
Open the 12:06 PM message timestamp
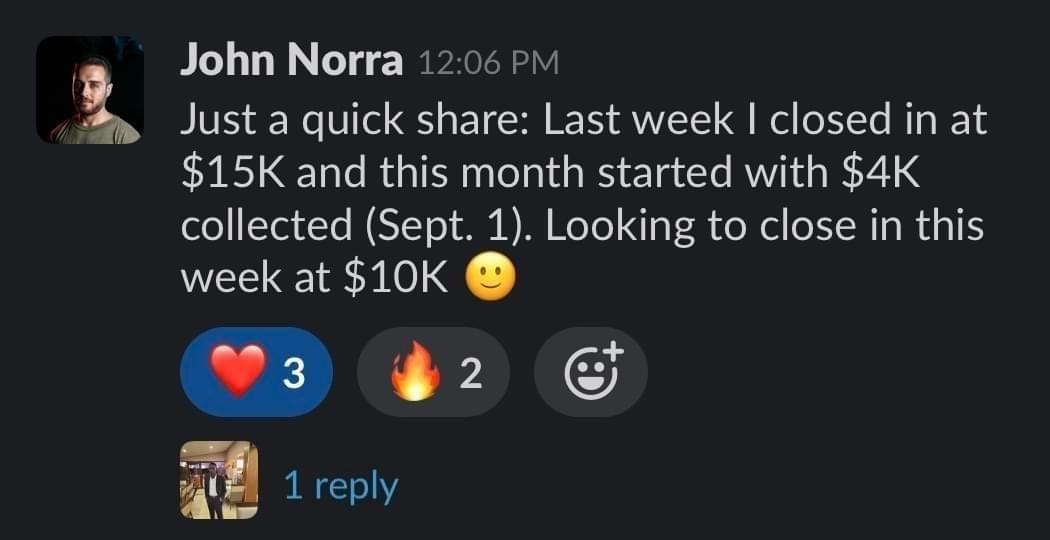[486, 64]
